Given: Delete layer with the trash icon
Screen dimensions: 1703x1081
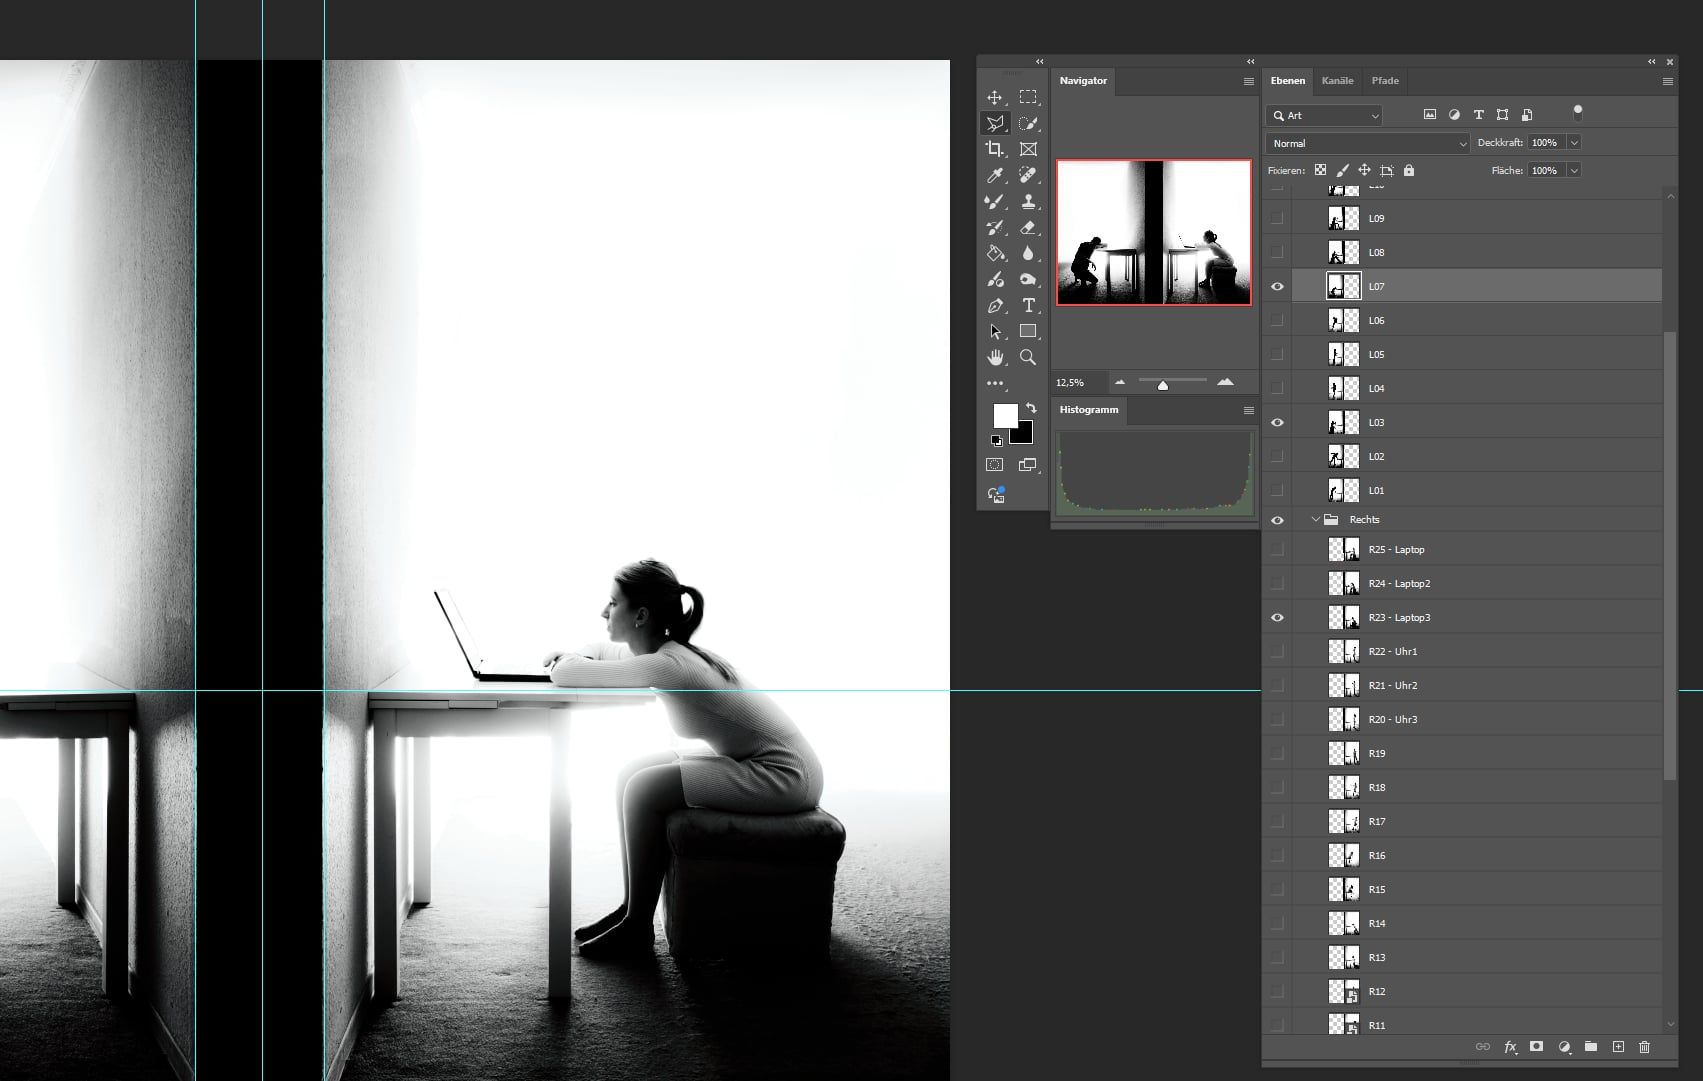Looking at the screenshot, I should (1645, 1047).
